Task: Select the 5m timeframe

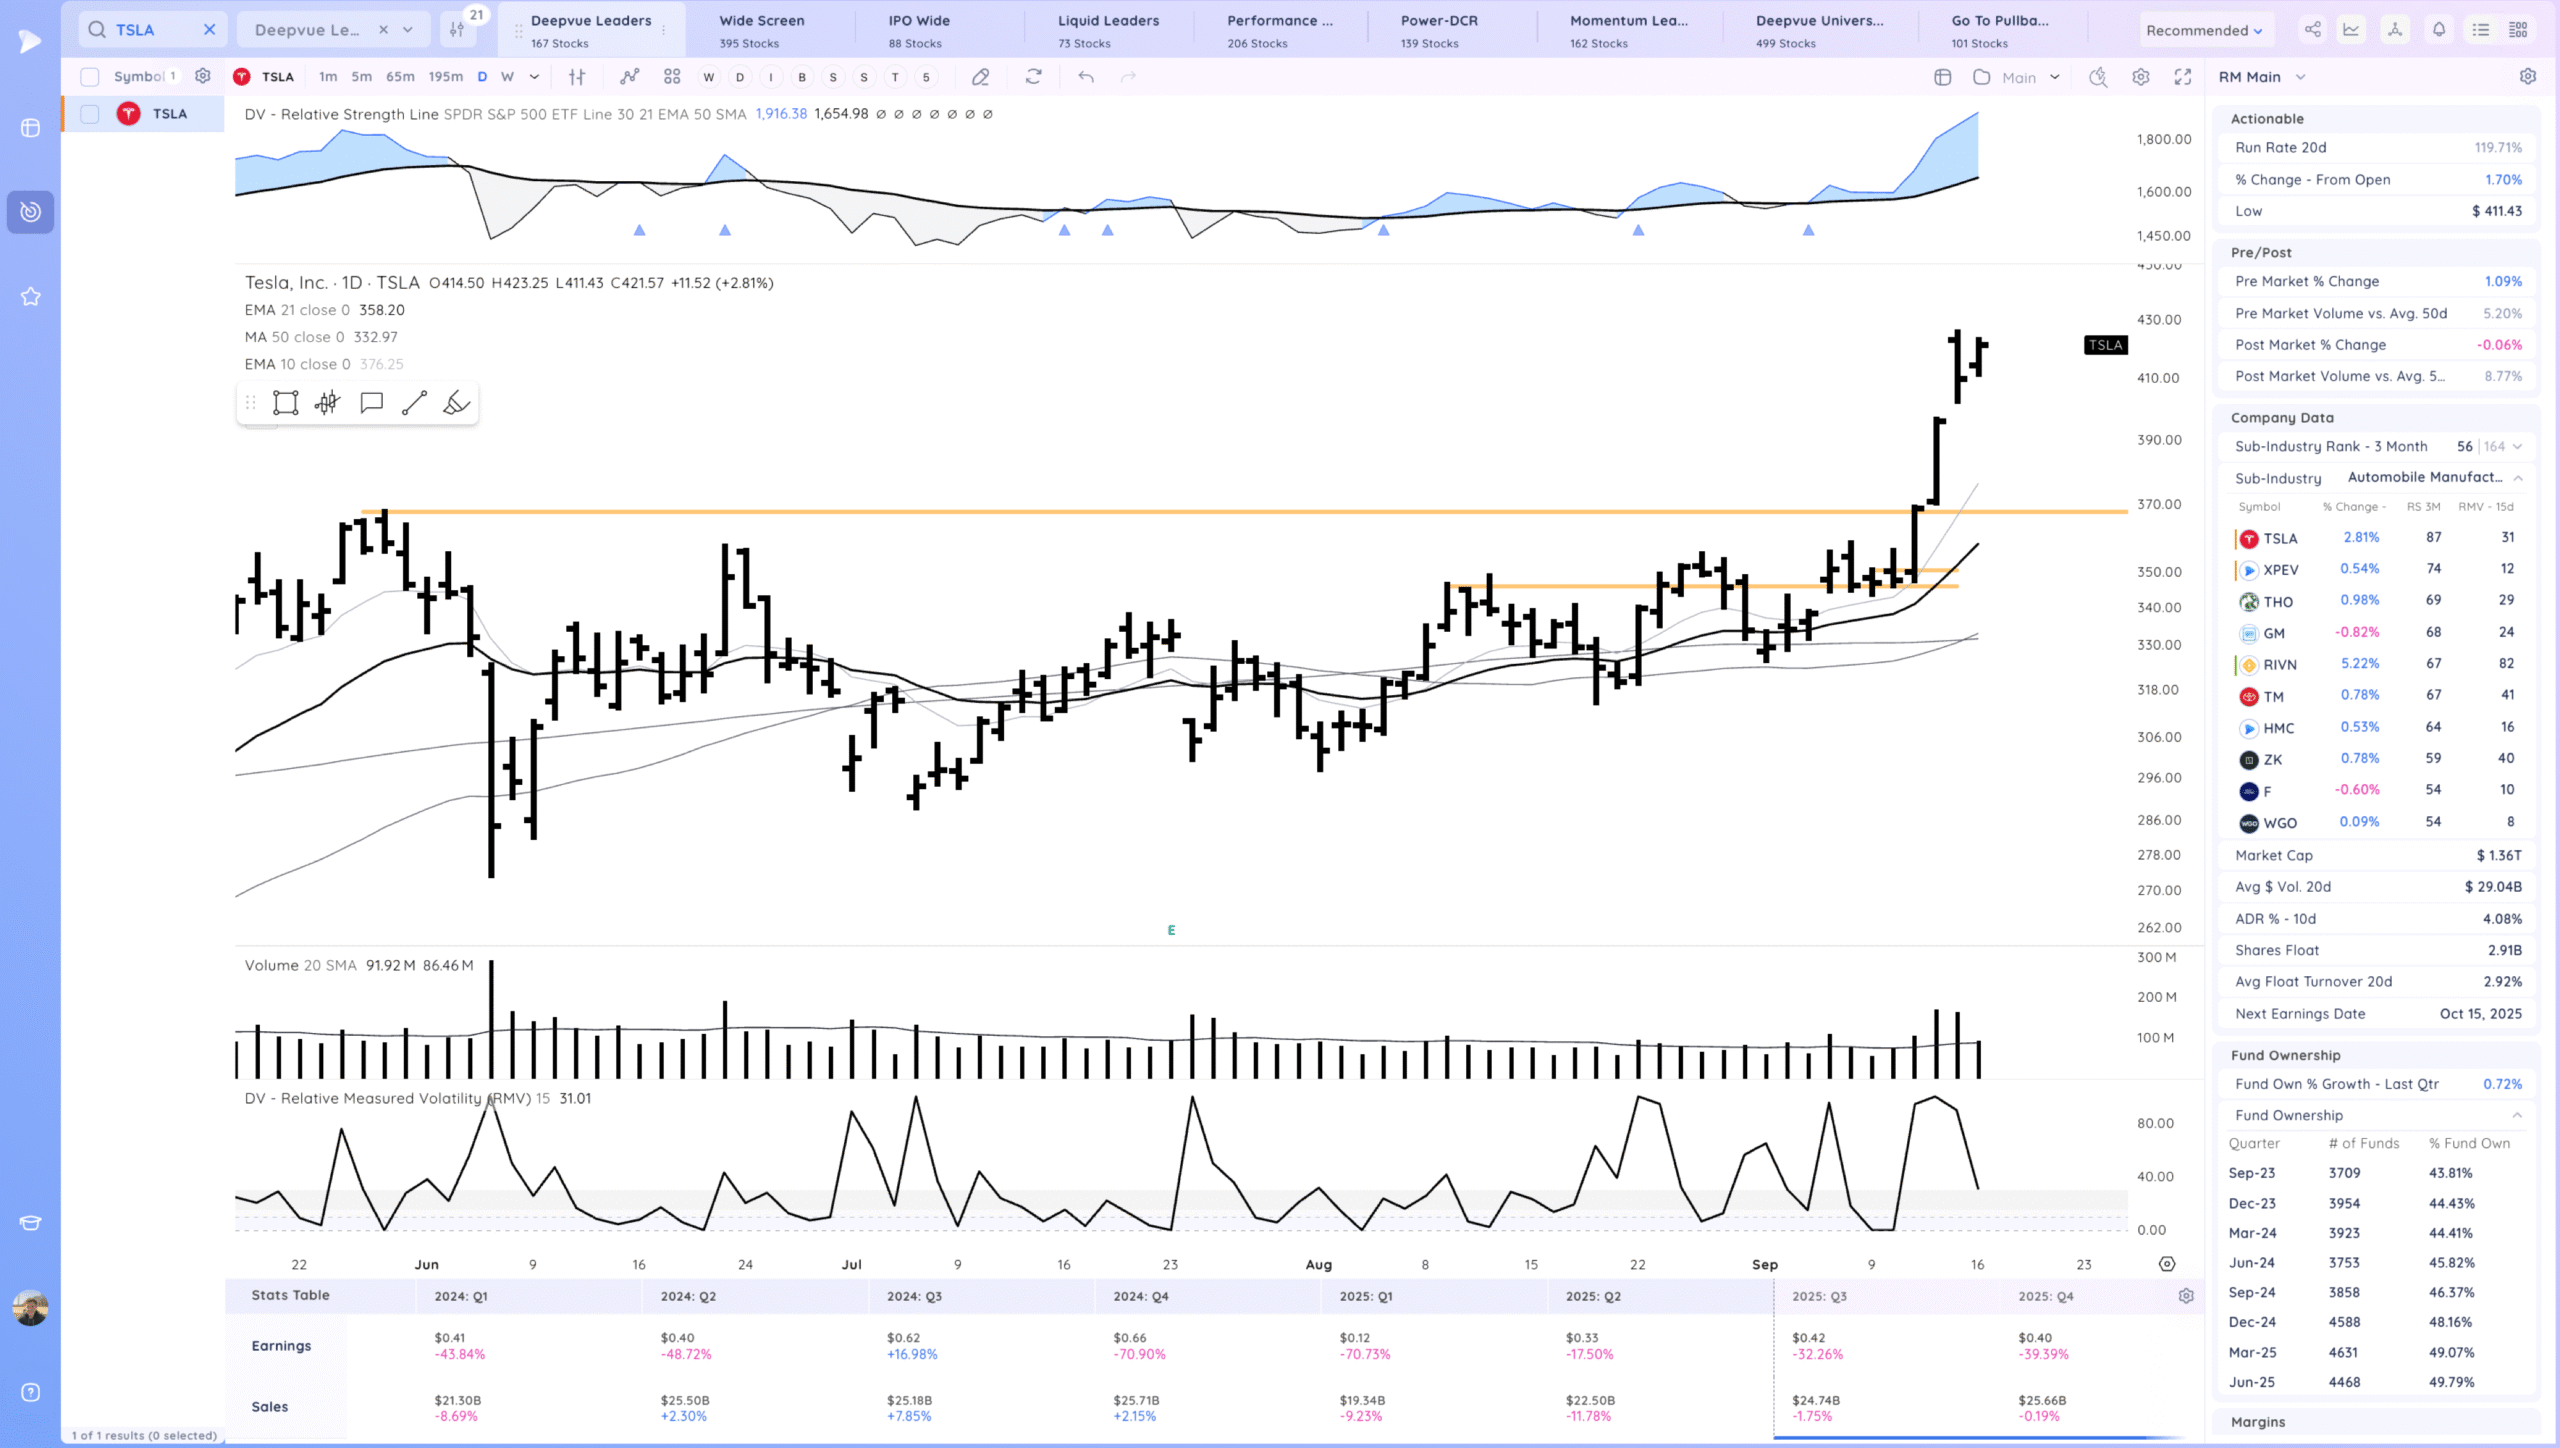Action: [361, 77]
